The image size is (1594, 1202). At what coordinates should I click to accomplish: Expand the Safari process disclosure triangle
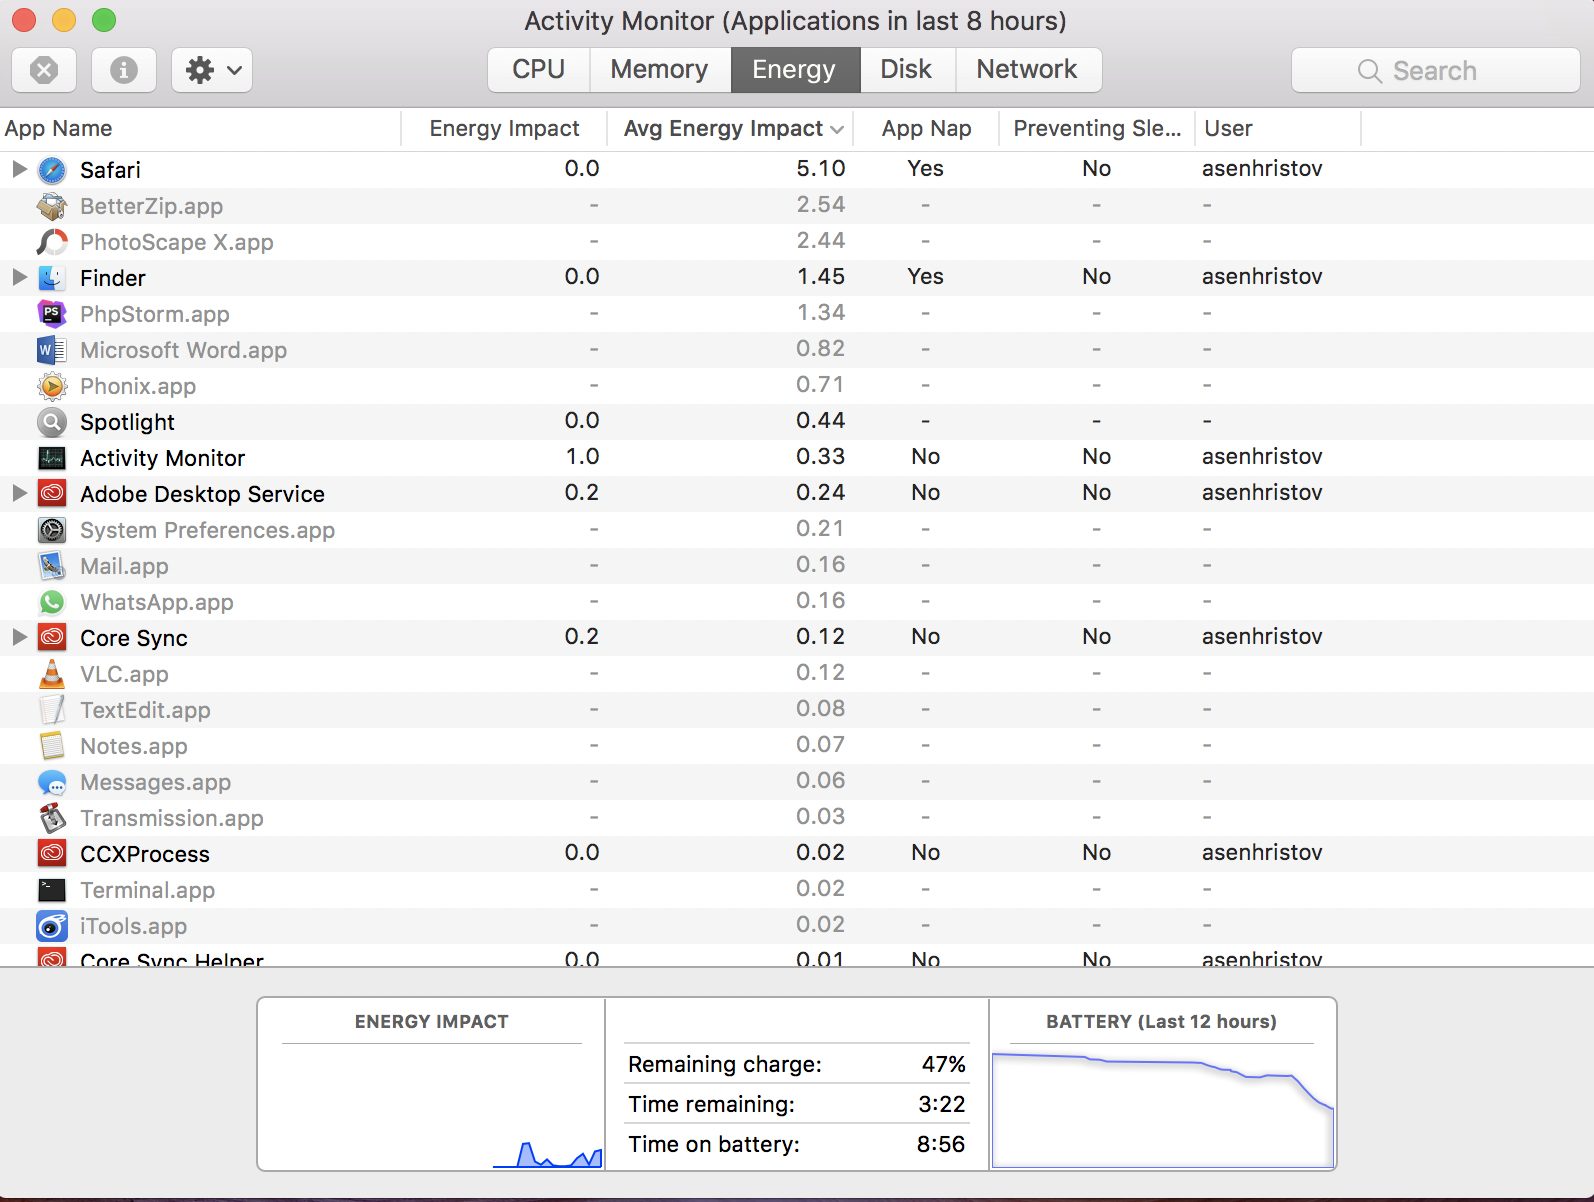pos(19,169)
